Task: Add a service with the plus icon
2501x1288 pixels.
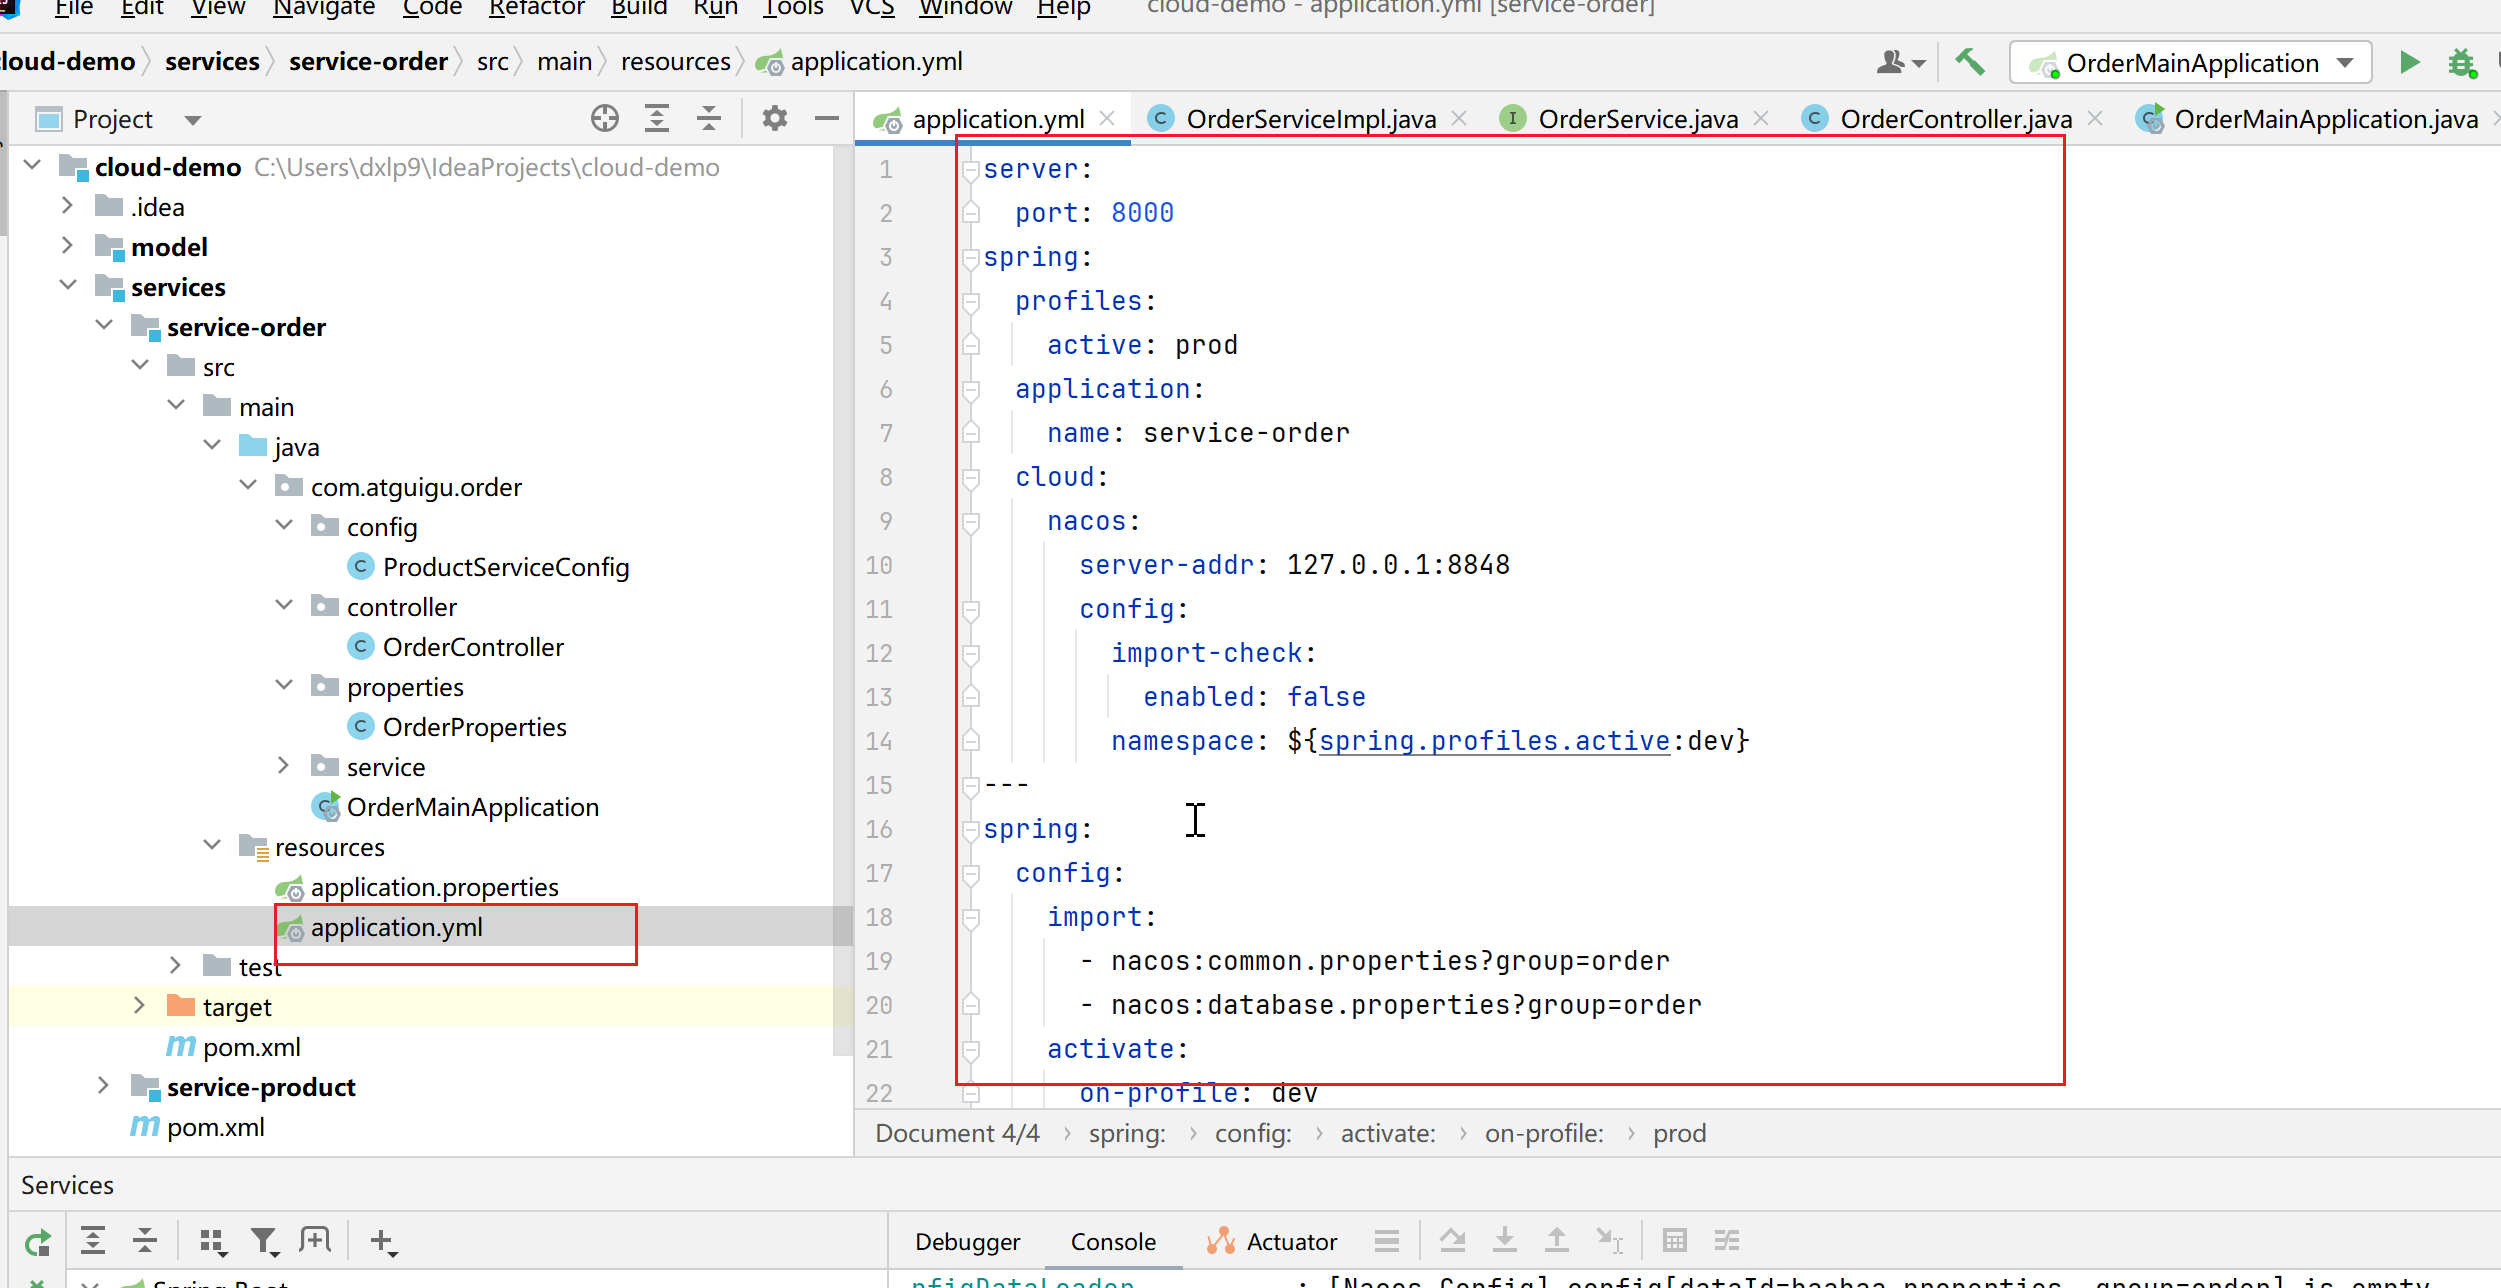Action: pos(381,1242)
